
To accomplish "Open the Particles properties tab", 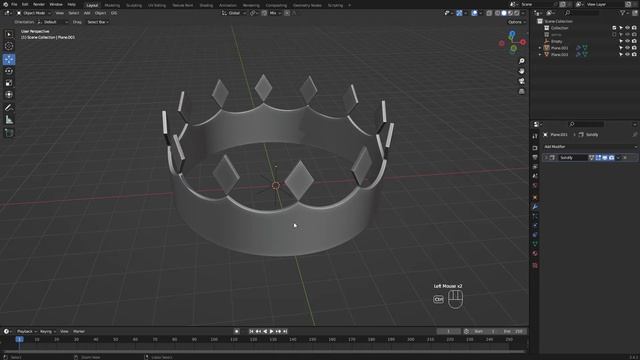I will (535, 216).
